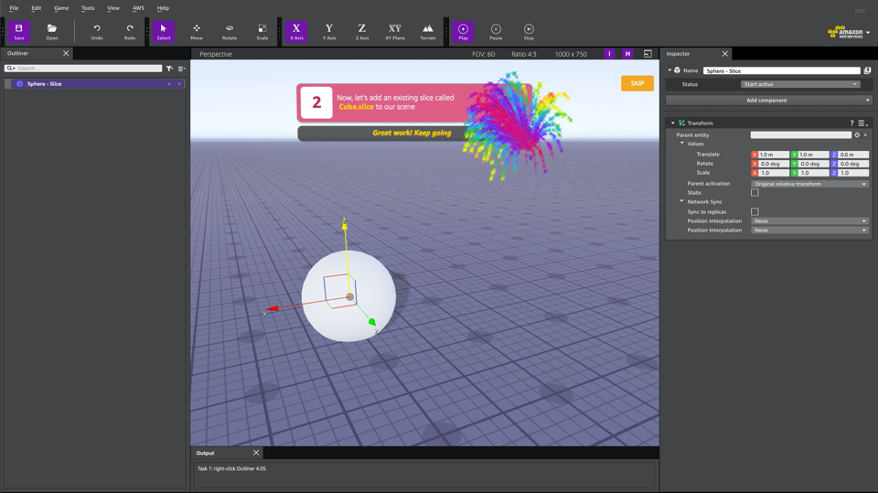Click the Add component button

click(767, 100)
